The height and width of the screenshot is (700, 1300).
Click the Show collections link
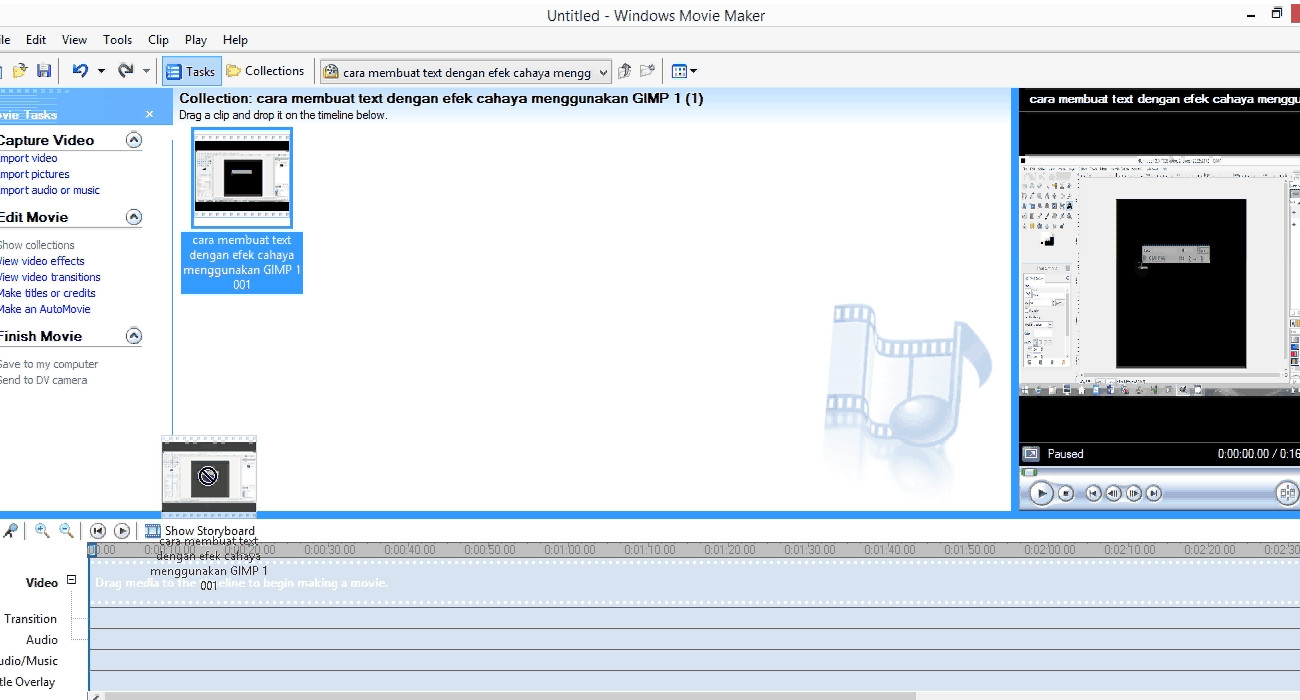(x=37, y=245)
